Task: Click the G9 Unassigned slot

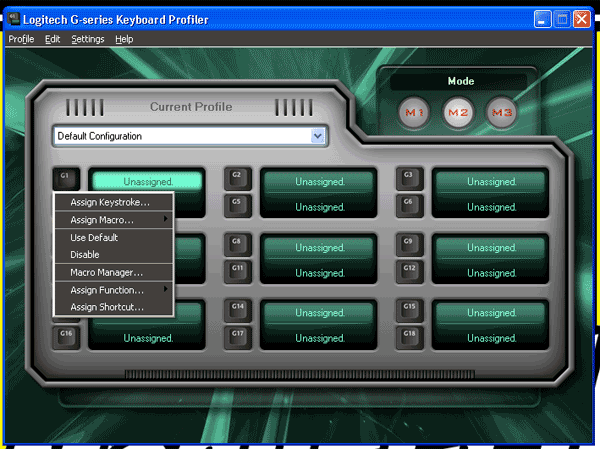Action: click(x=491, y=248)
